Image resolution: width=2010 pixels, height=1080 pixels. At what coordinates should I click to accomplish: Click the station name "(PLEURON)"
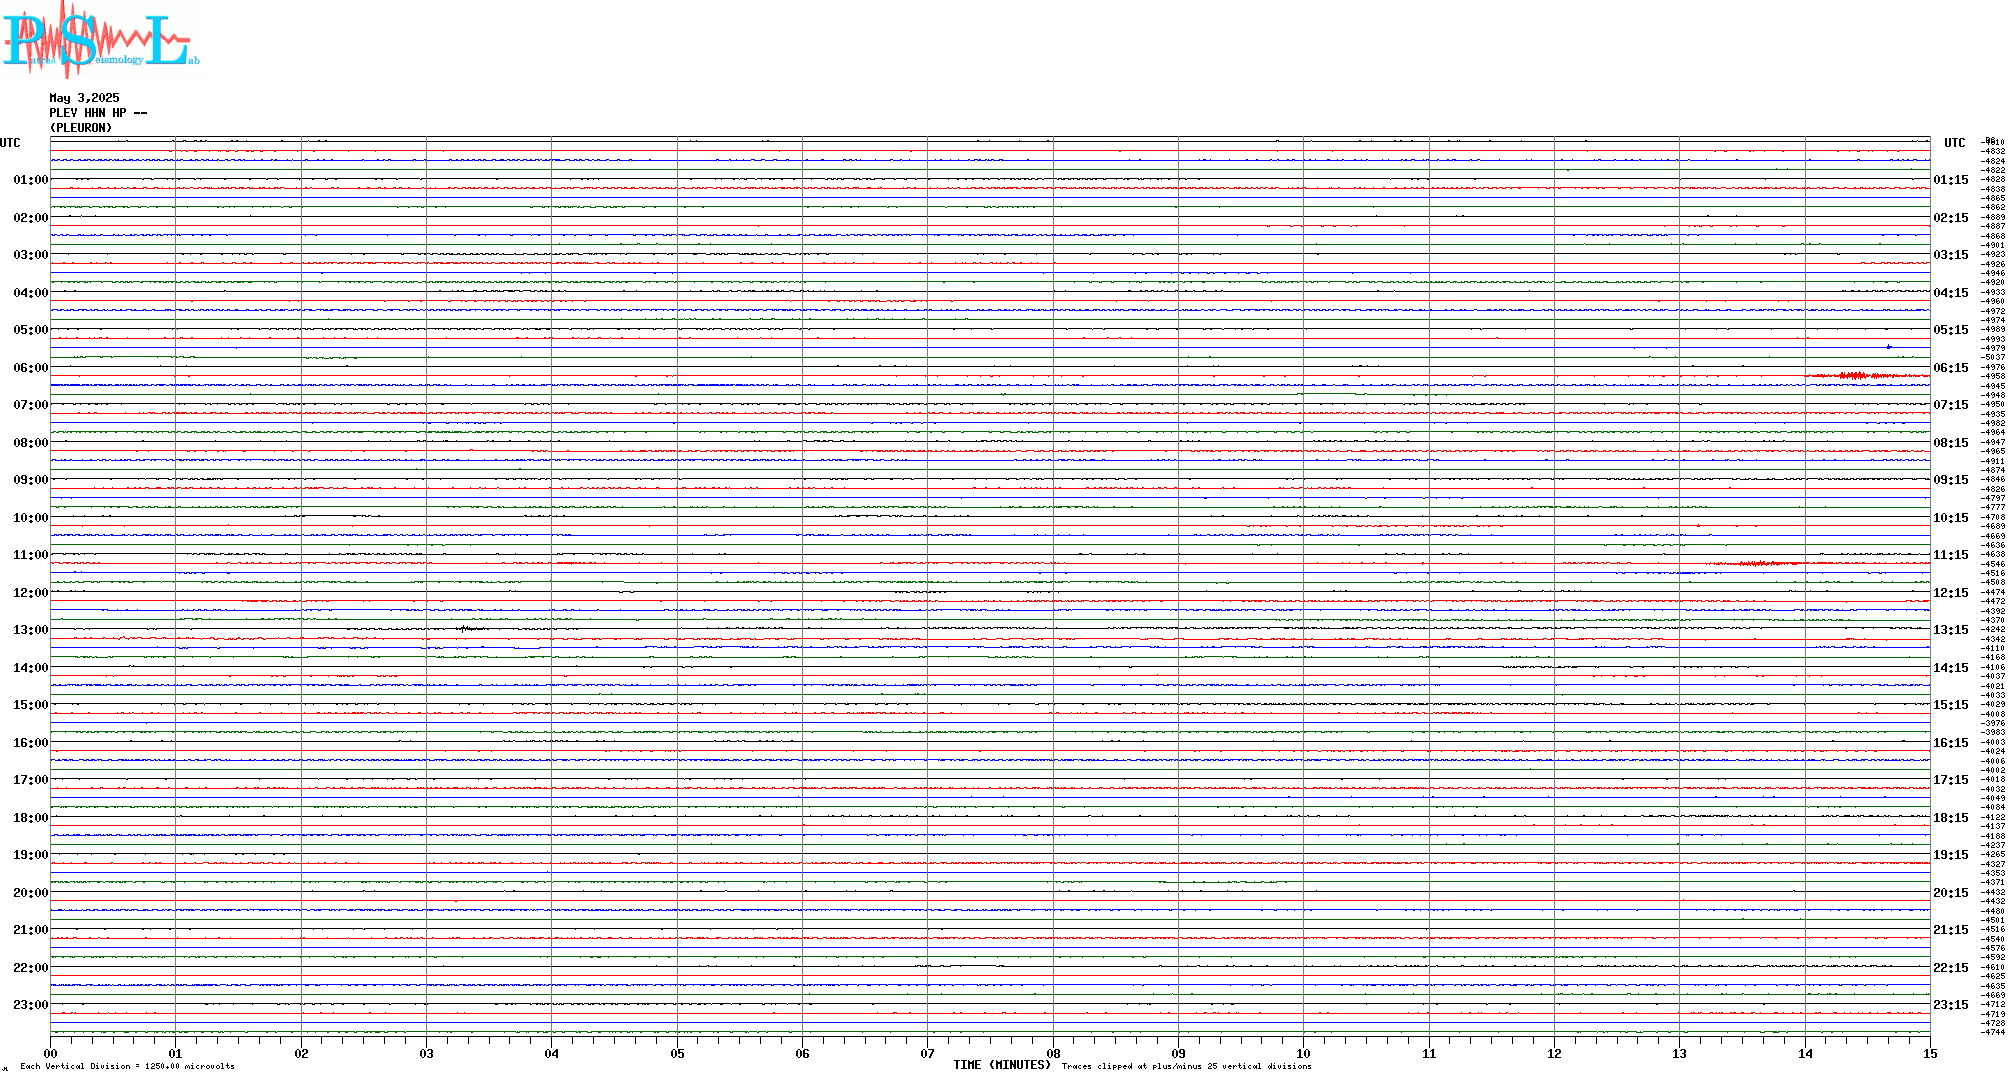tap(81, 128)
